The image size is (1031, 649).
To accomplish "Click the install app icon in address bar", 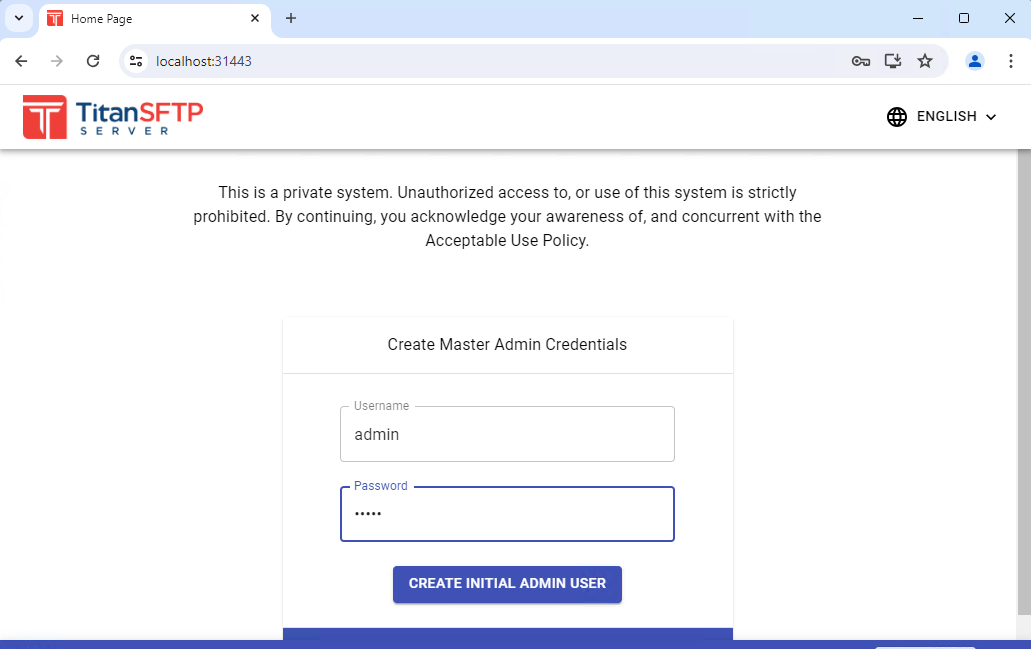I will [x=893, y=61].
